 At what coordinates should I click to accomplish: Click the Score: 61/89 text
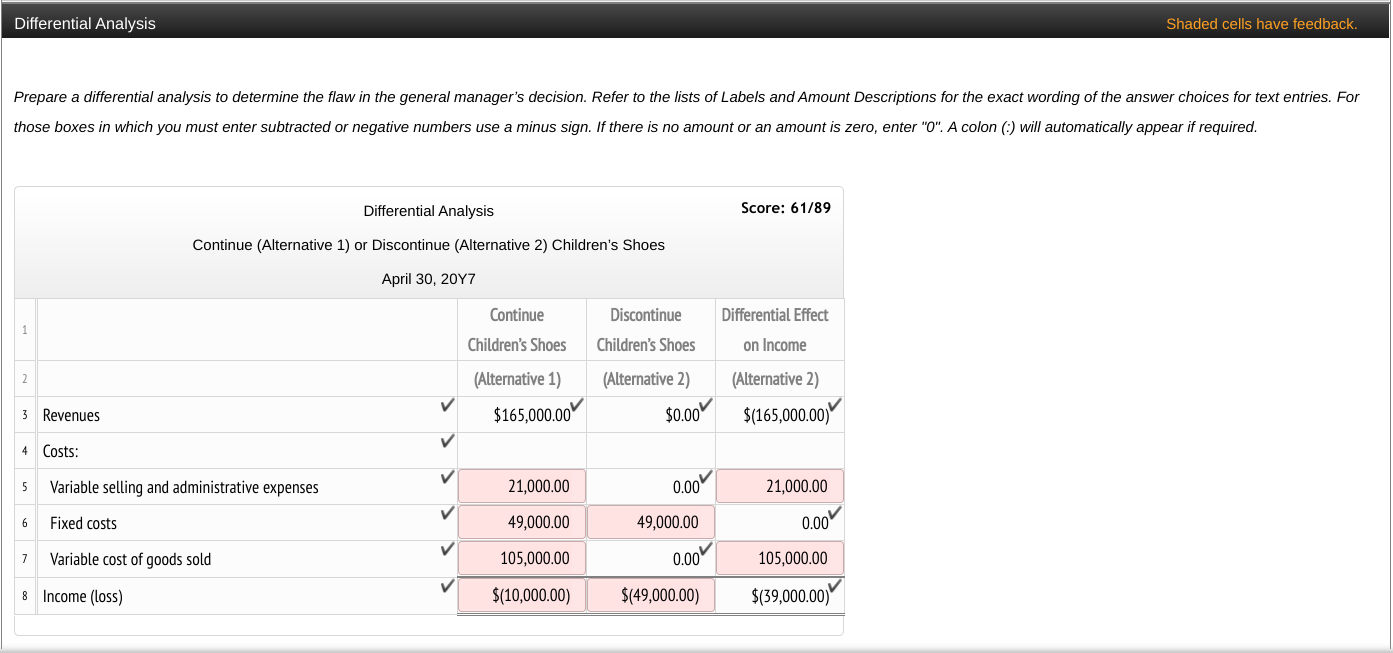point(786,208)
